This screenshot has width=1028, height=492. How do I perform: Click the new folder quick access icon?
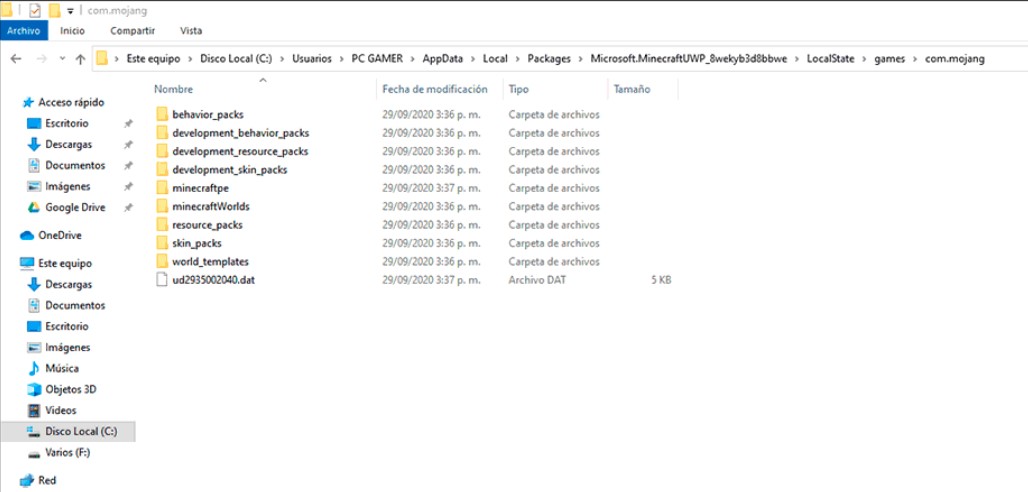(x=54, y=10)
